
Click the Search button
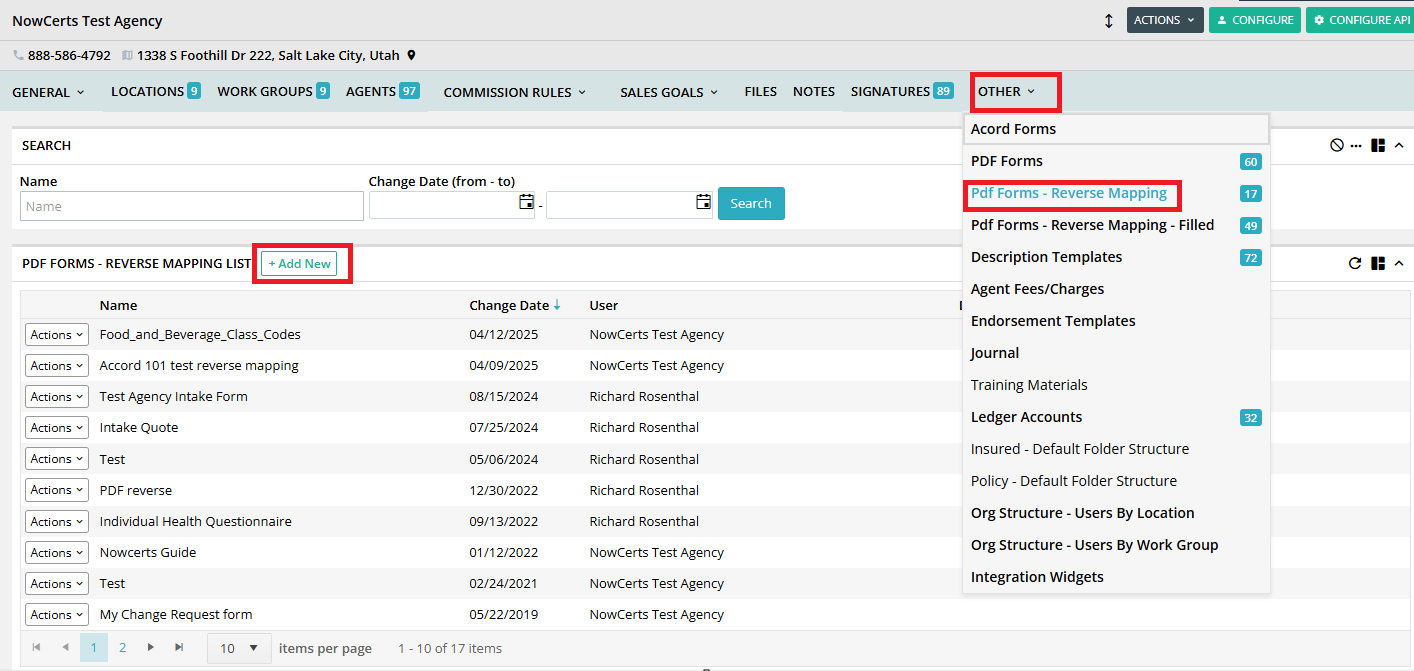(751, 203)
